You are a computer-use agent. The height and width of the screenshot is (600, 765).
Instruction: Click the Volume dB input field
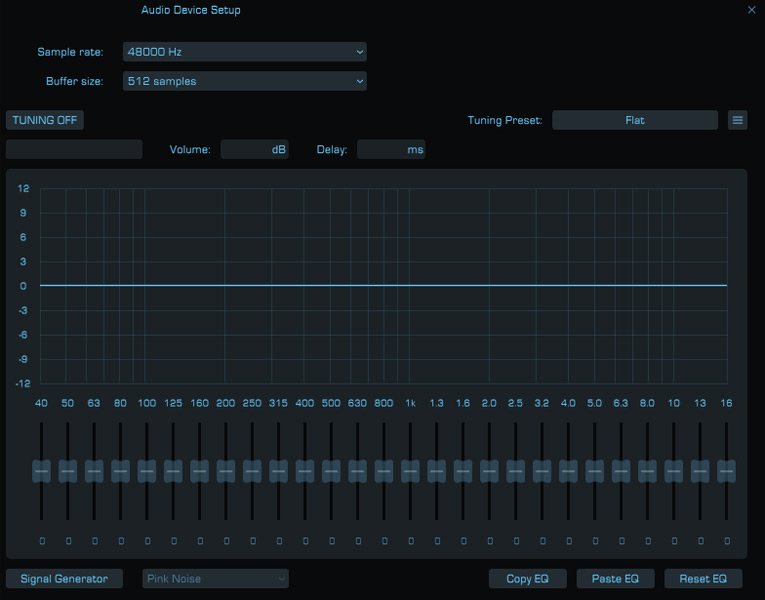(x=254, y=150)
